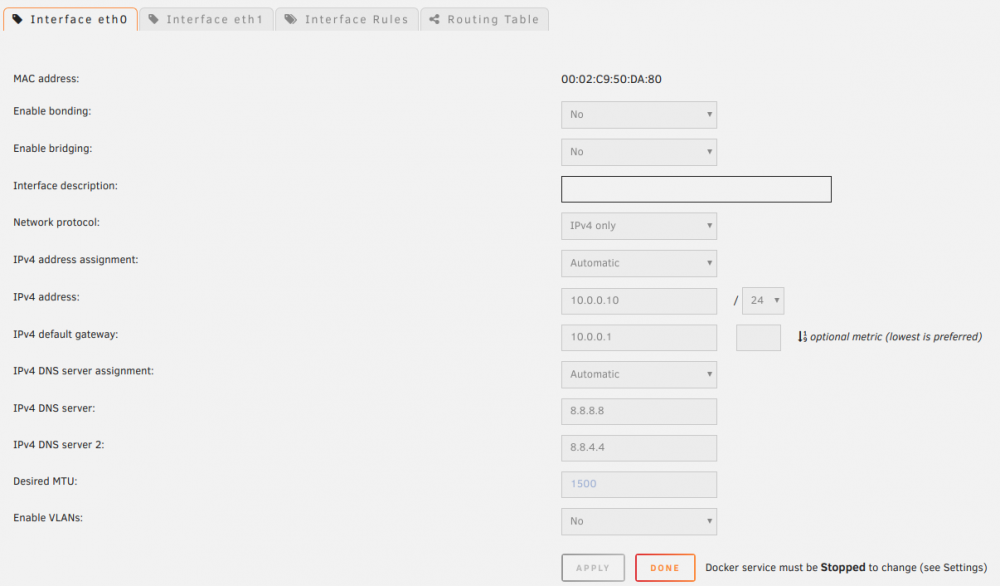Click the Apply button
This screenshot has height=586, width=1000.
coord(592,568)
